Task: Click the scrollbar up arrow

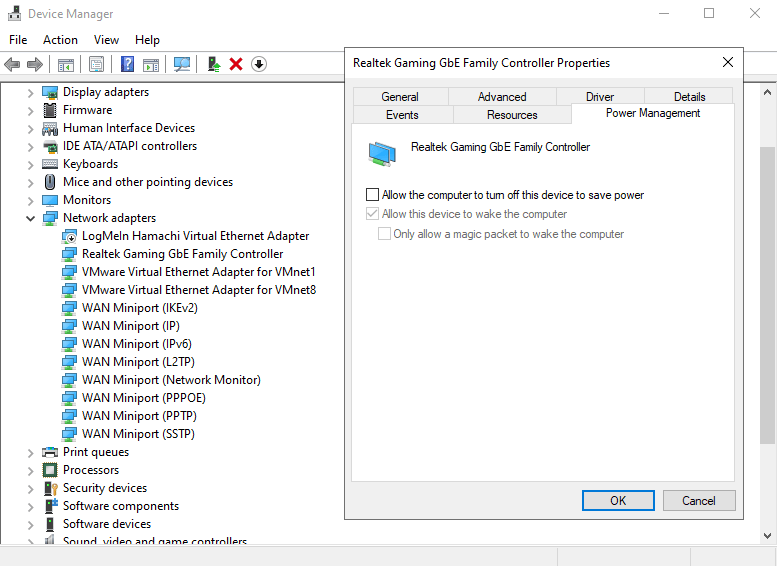Action: click(767, 92)
